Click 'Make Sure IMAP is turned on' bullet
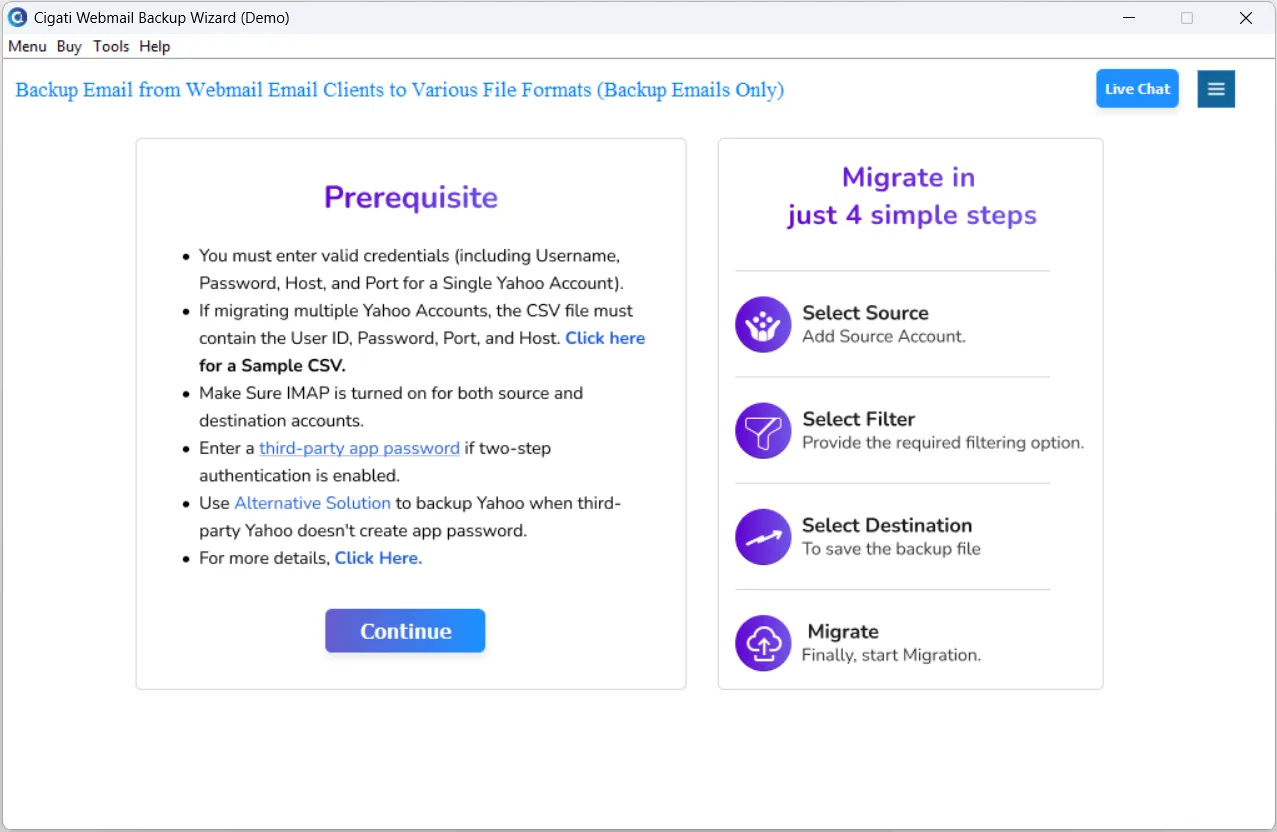1277x832 pixels. click(391, 407)
